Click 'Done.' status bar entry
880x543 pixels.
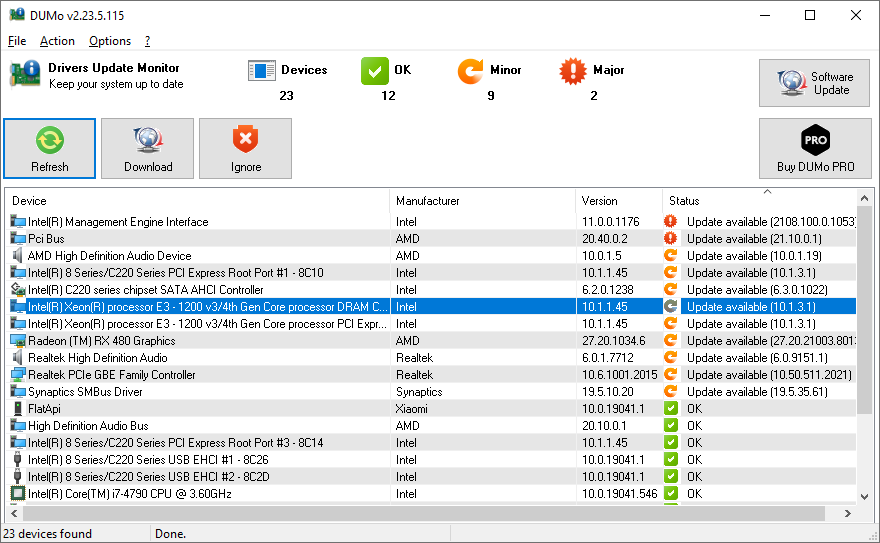tap(171, 533)
